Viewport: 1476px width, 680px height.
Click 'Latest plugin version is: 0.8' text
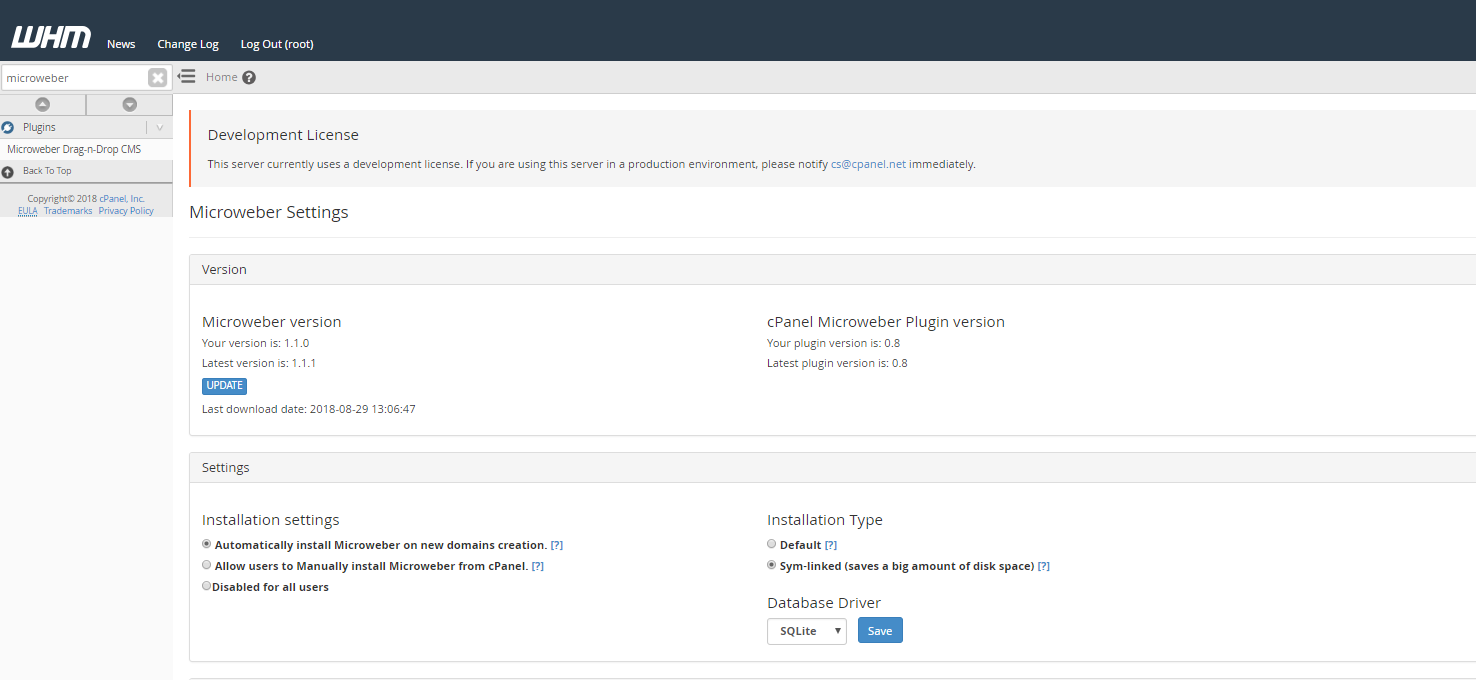tap(837, 363)
